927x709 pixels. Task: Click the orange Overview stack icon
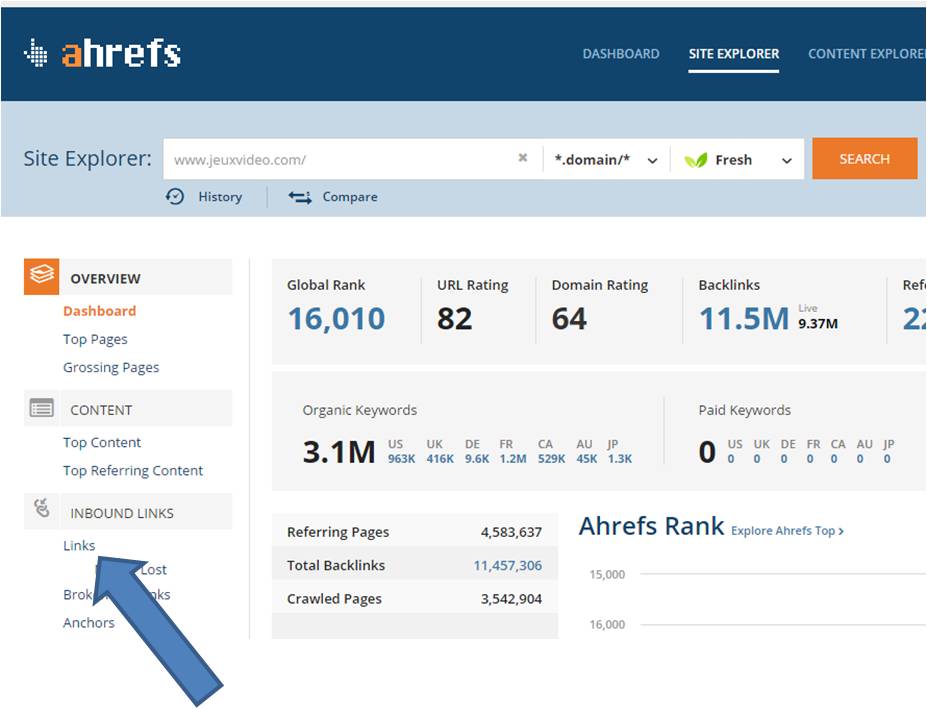pos(41,276)
